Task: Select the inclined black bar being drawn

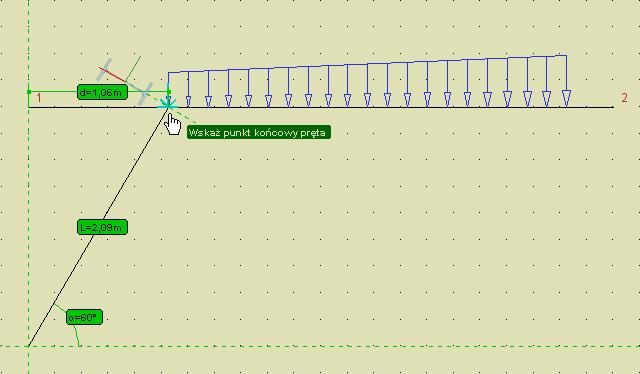Action: click(x=98, y=227)
